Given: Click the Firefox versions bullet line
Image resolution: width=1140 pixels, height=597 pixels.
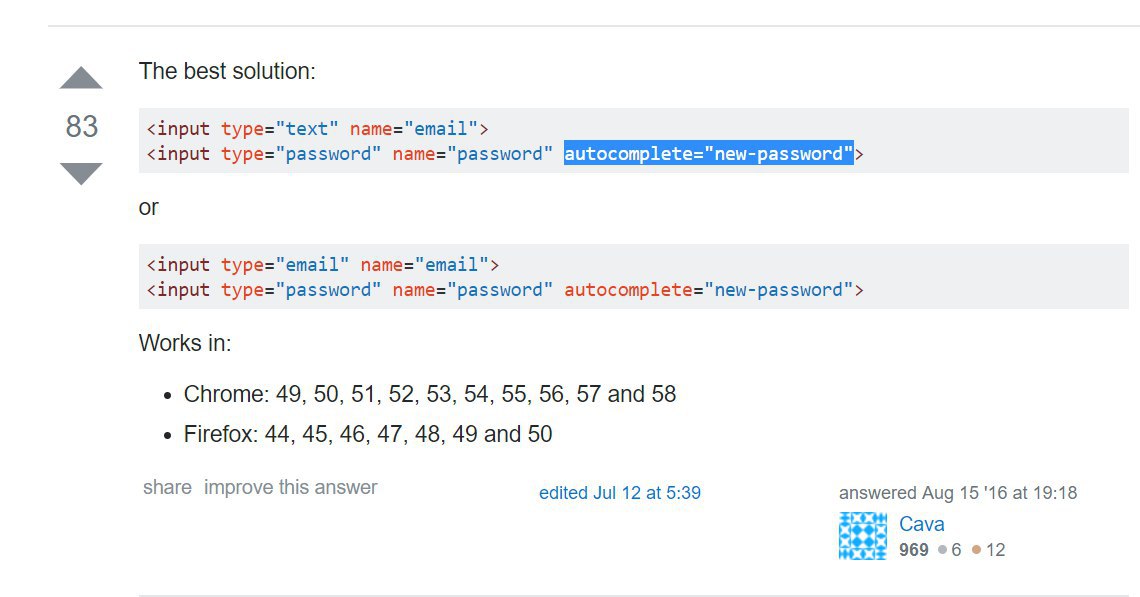Looking at the screenshot, I should 368,434.
